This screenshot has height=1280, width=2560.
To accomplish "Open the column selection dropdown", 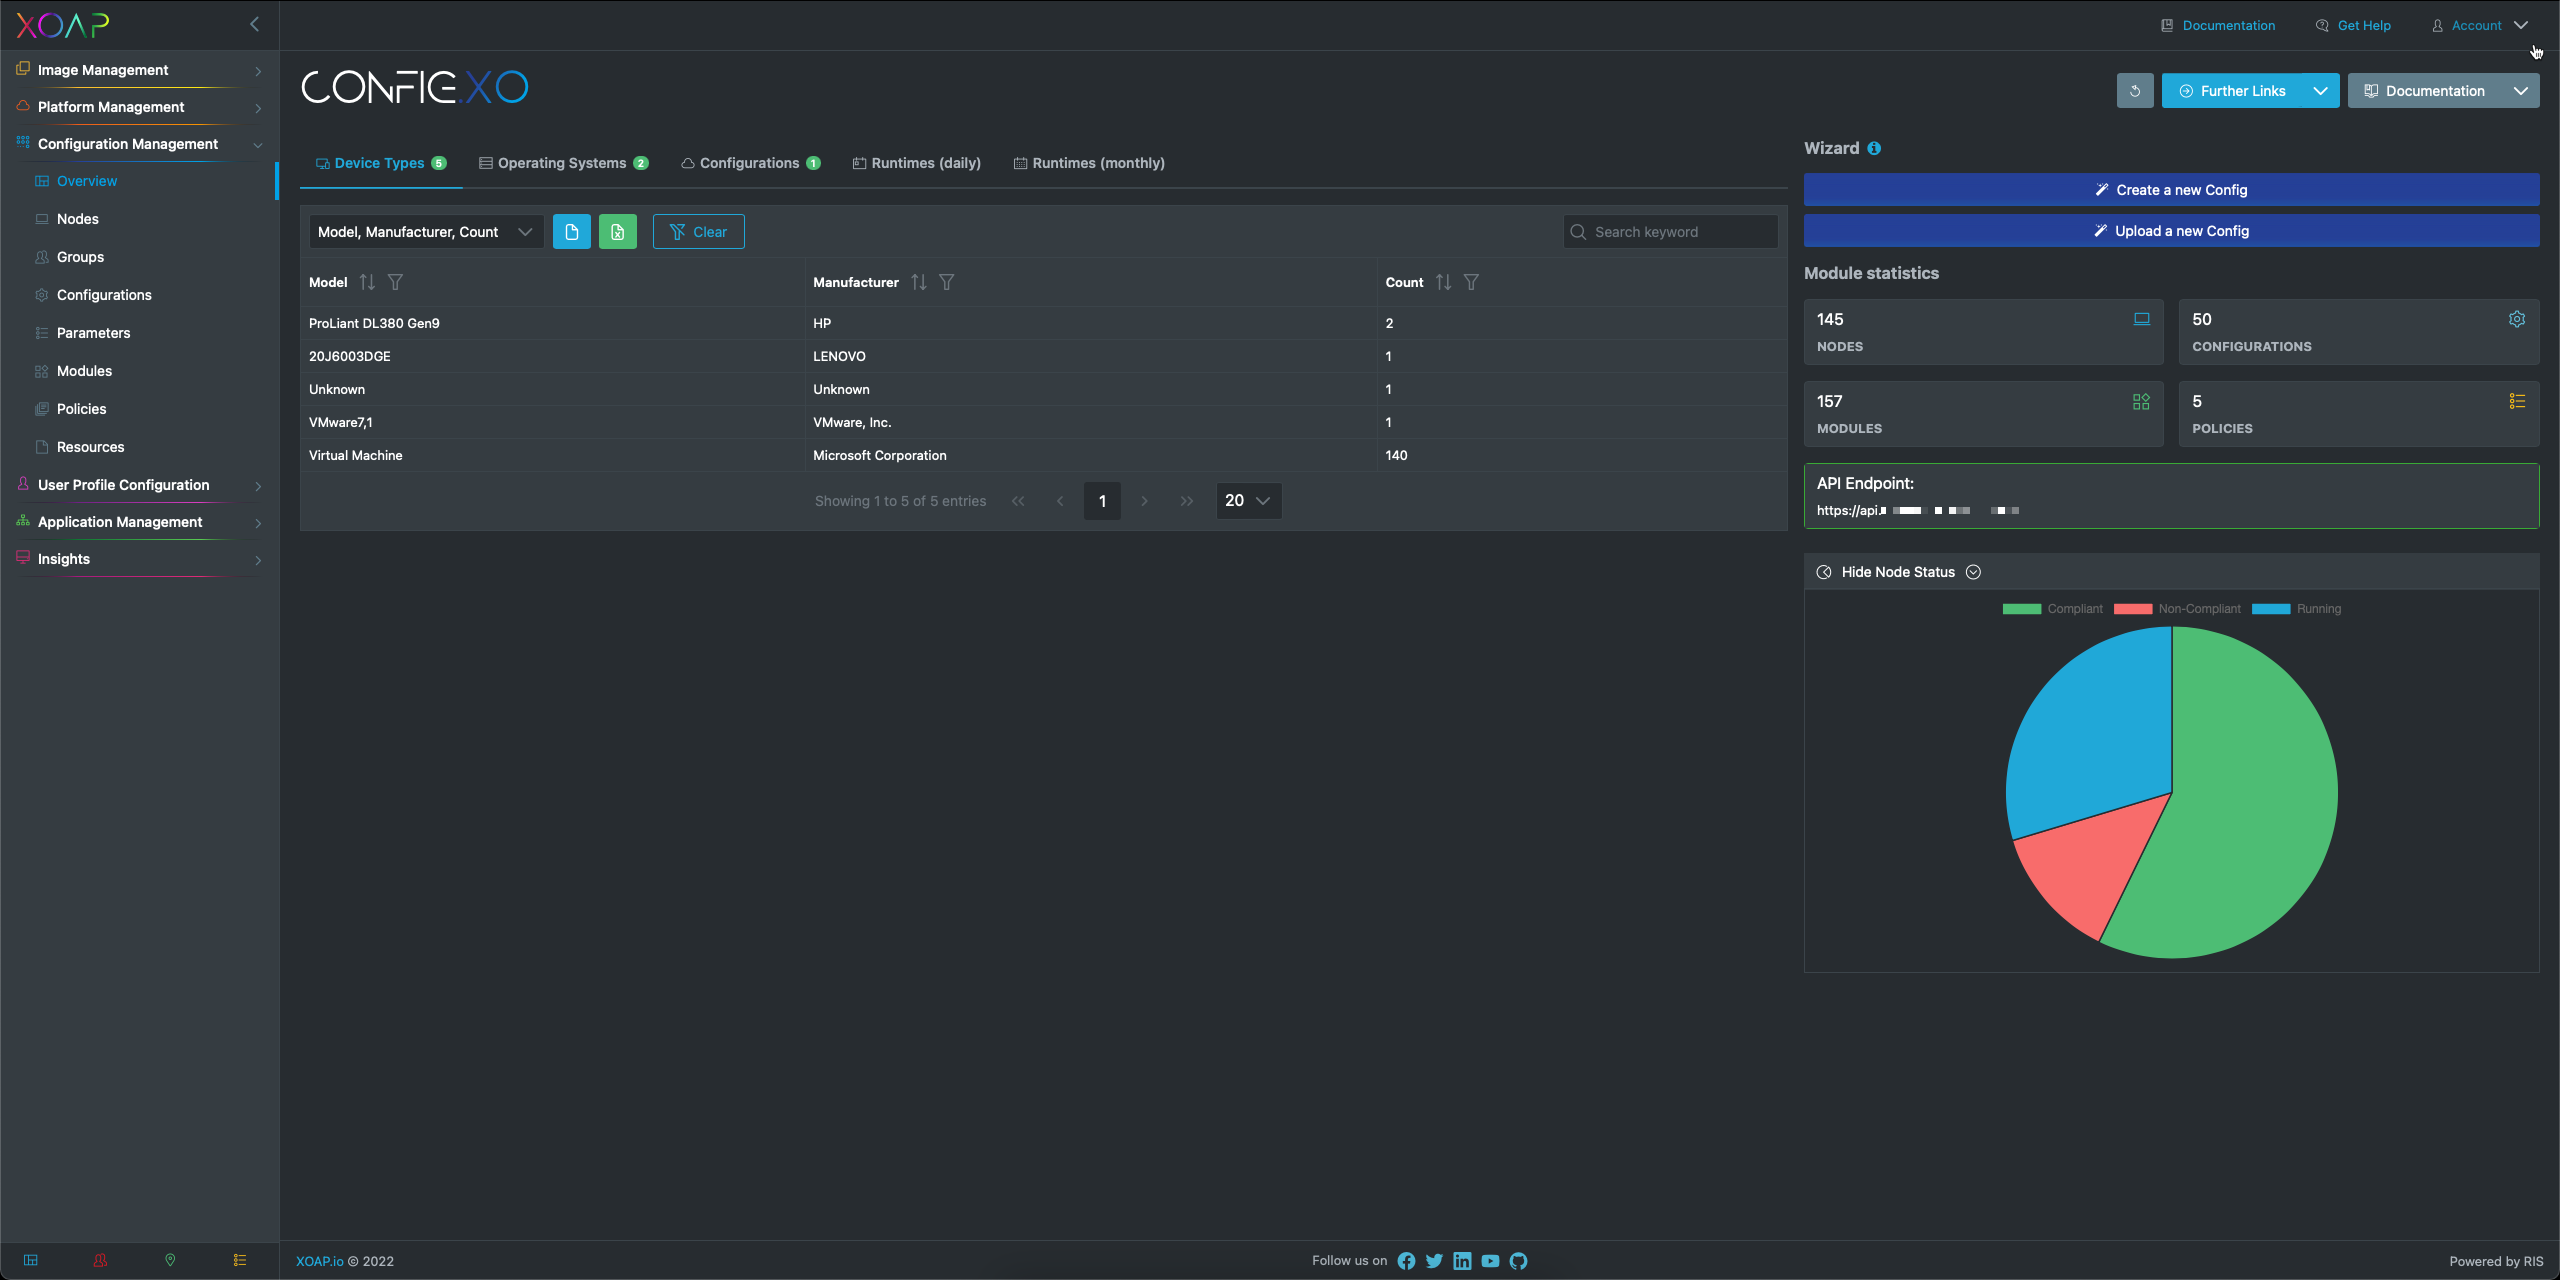I will (426, 232).
